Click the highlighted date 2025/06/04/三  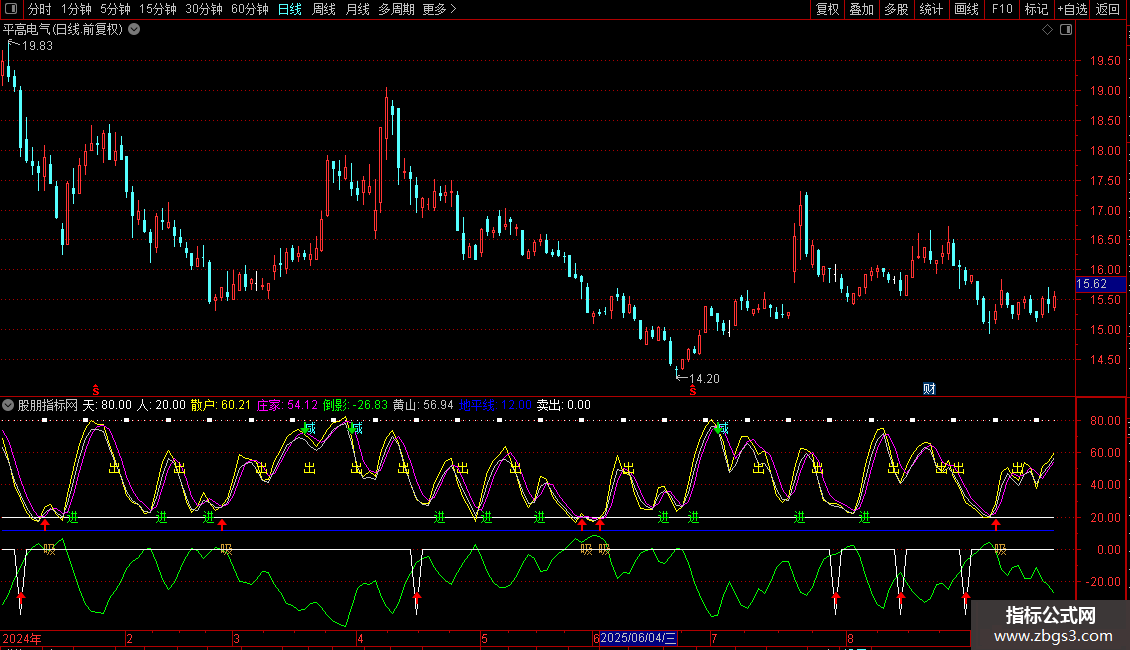coord(639,638)
